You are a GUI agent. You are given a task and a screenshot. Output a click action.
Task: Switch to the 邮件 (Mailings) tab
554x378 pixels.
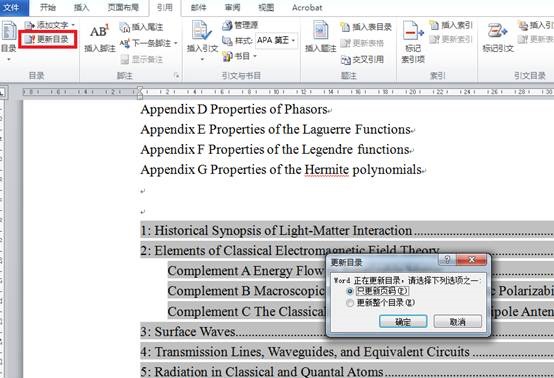click(x=198, y=7)
